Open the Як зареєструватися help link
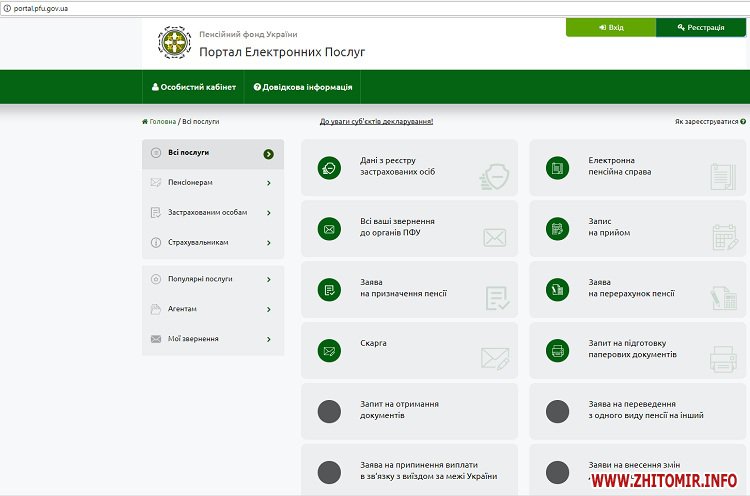 (x=709, y=122)
